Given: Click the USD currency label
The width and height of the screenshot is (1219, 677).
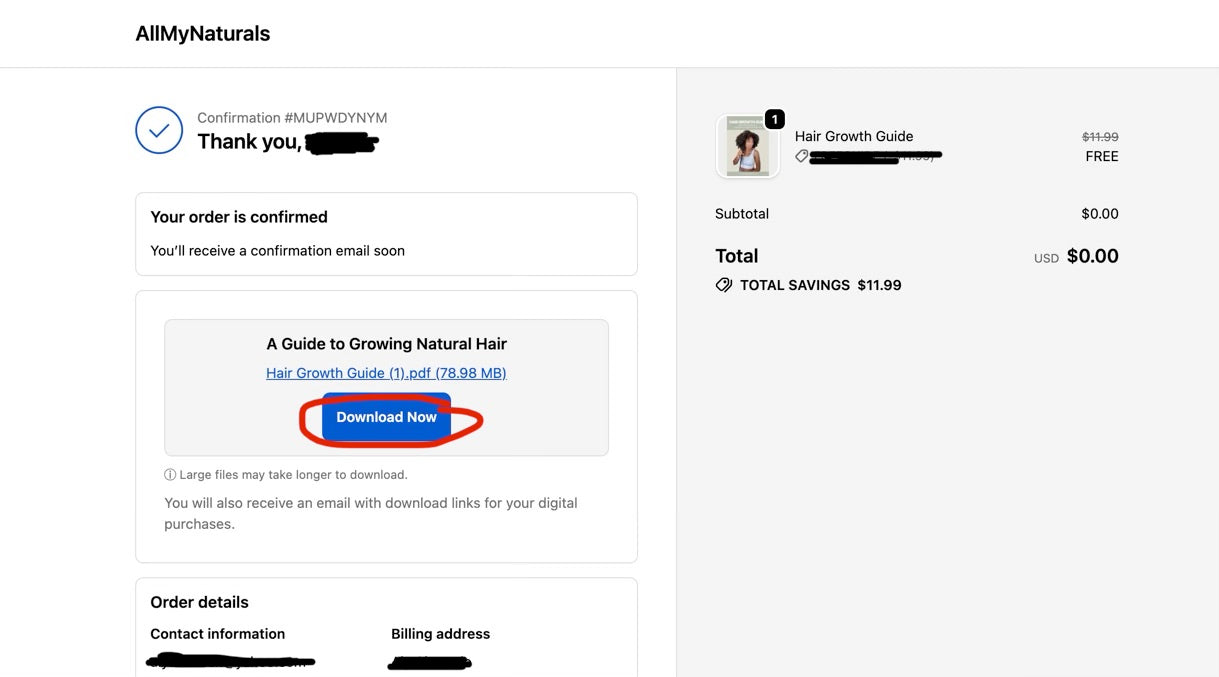Looking at the screenshot, I should point(1046,258).
